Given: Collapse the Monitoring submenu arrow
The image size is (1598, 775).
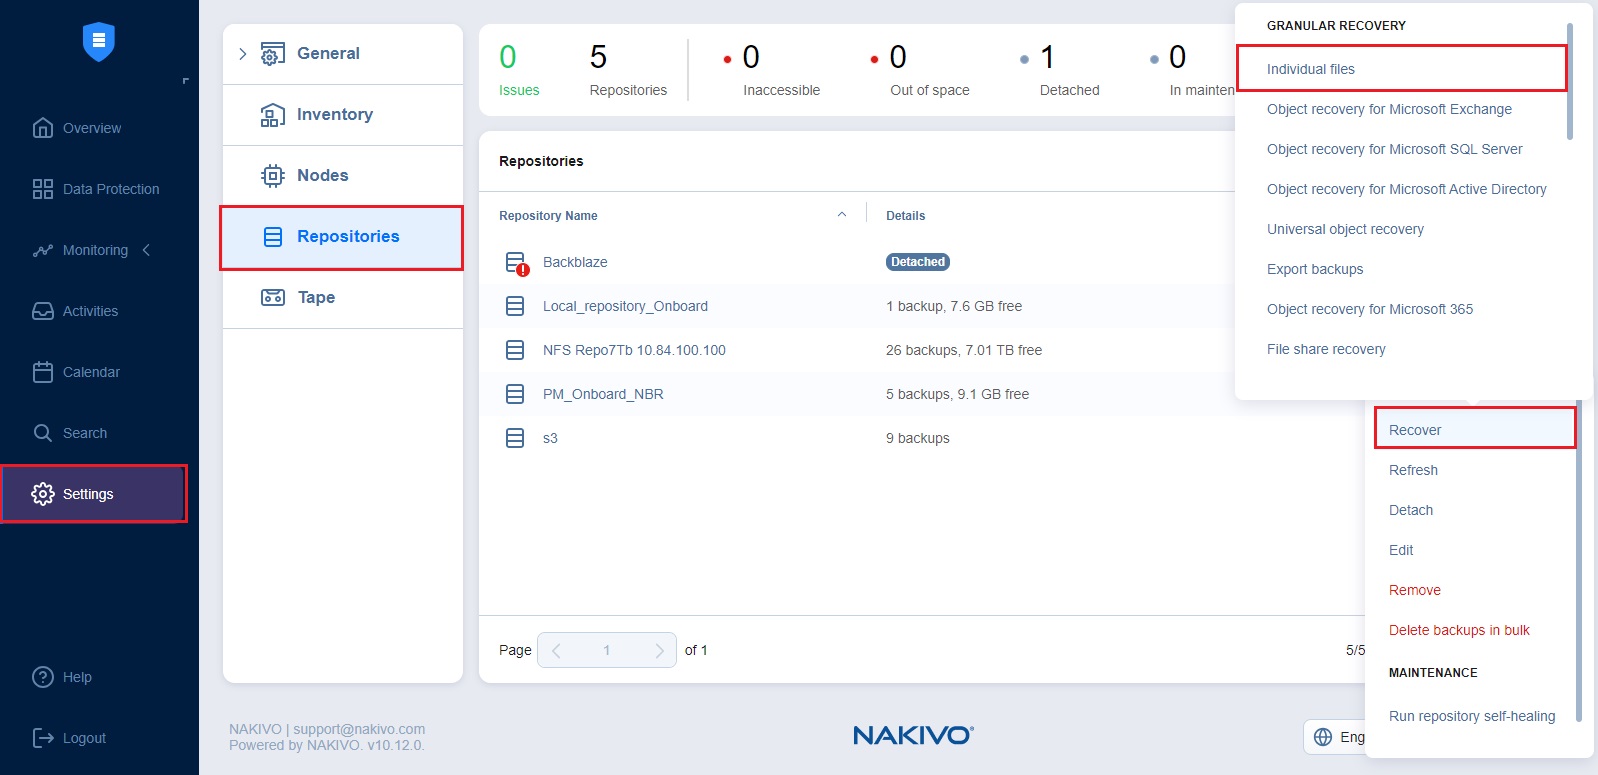Looking at the screenshot, I should [146, 250].
